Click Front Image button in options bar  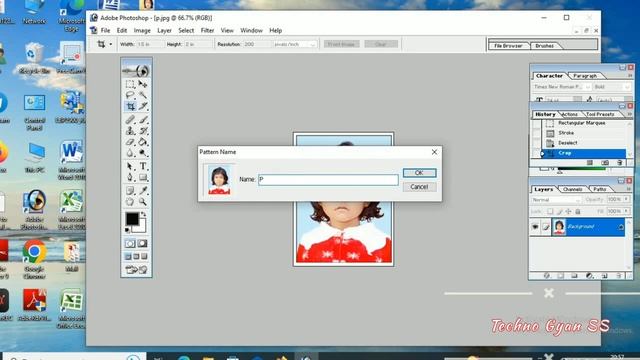341,44
